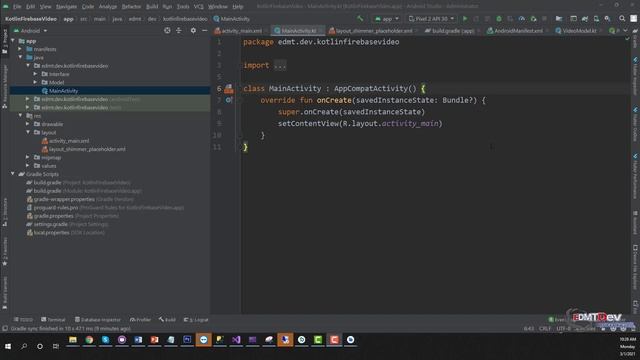This screenshot has width=640, height=360.
Task: Click the Task View taskbar icon
Action: click(56, 346)
